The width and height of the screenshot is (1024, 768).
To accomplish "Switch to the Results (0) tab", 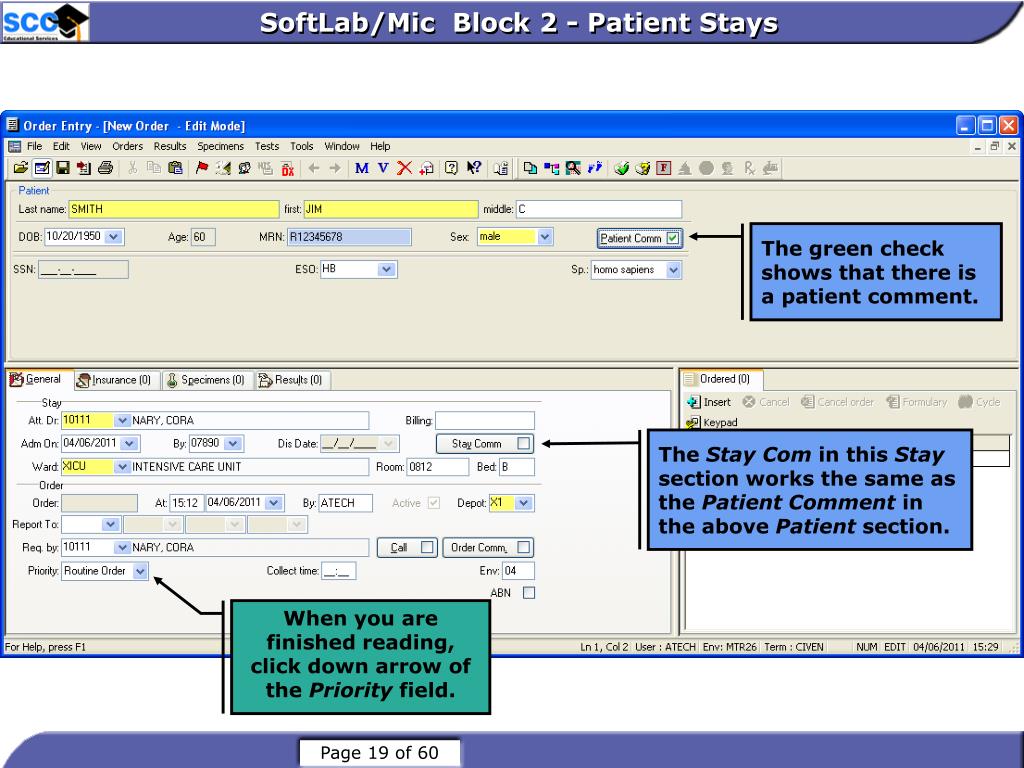I will [x=292, y=380].
